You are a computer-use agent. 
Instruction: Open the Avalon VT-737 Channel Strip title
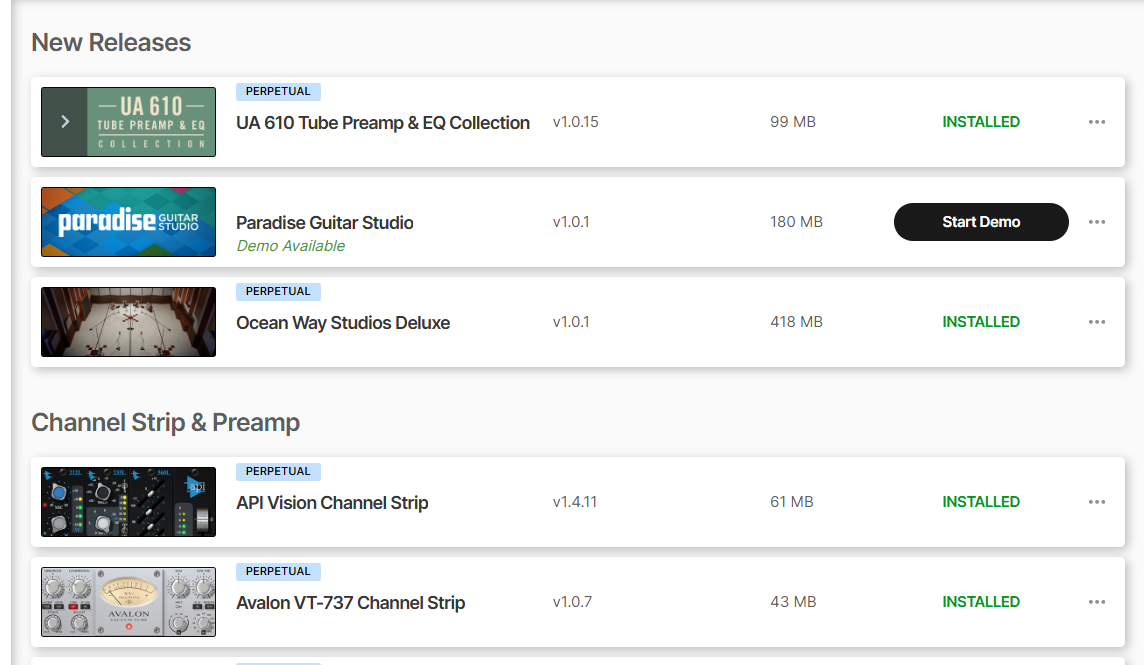(x=351, y=603)
